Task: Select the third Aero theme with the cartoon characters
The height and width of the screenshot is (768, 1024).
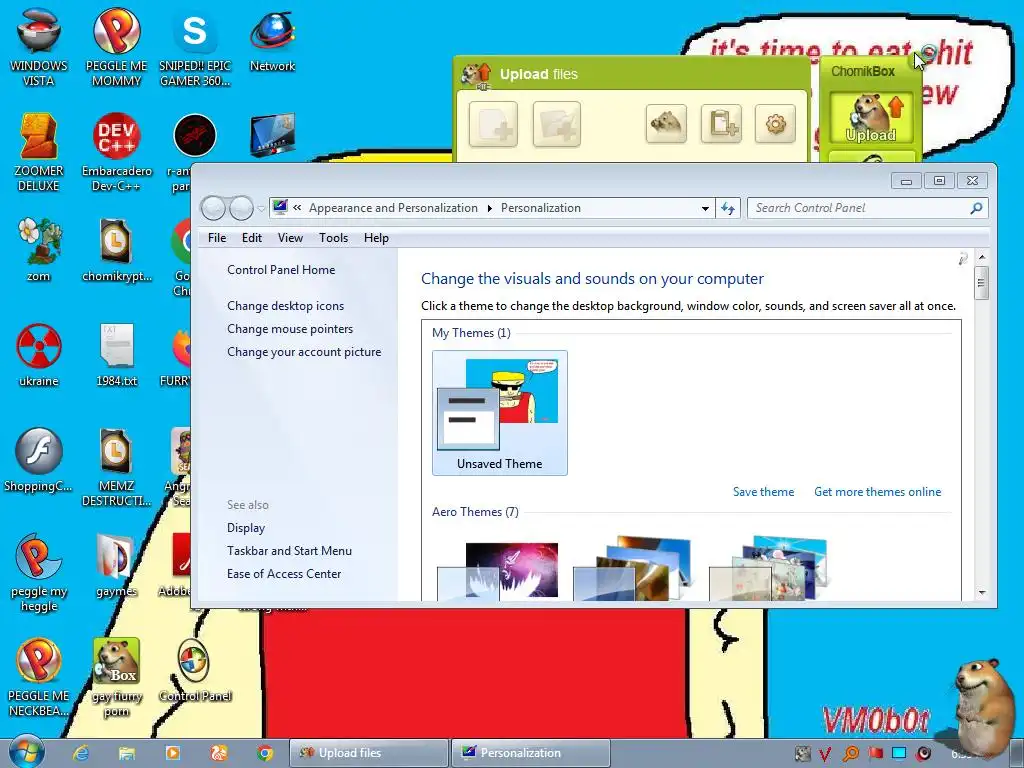Action: coord(768,568)
